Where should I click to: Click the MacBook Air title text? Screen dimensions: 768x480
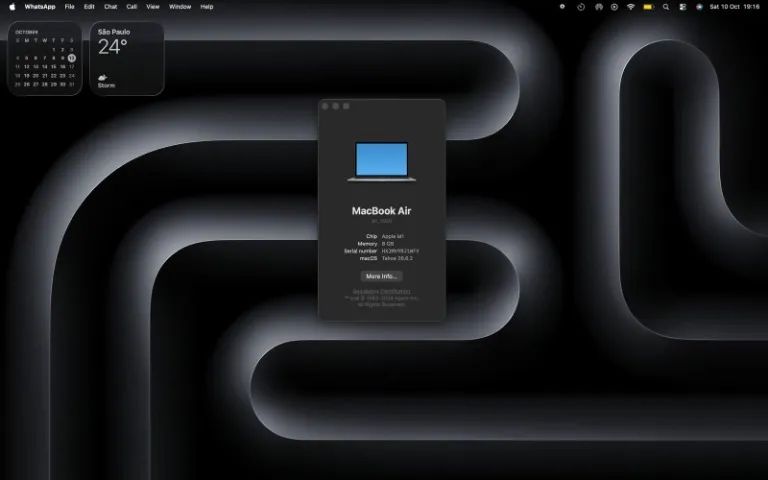tap(382, 211)
